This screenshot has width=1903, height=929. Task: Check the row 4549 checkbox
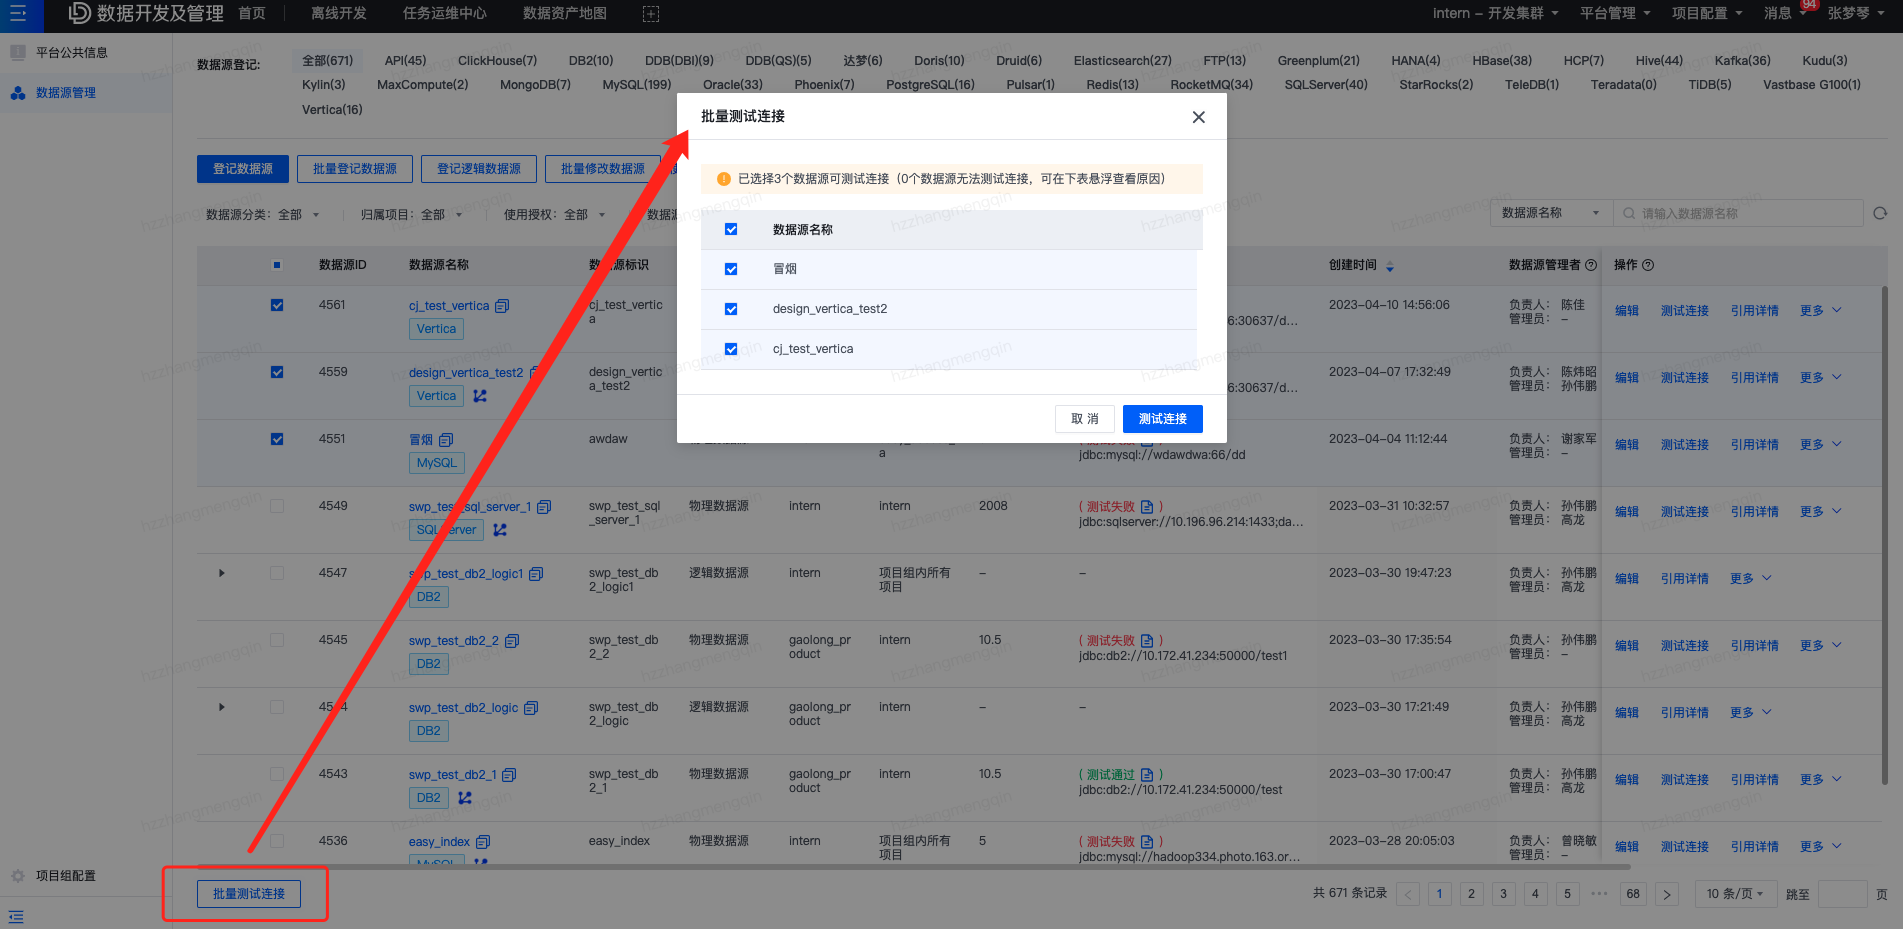(x=277, y=506)
